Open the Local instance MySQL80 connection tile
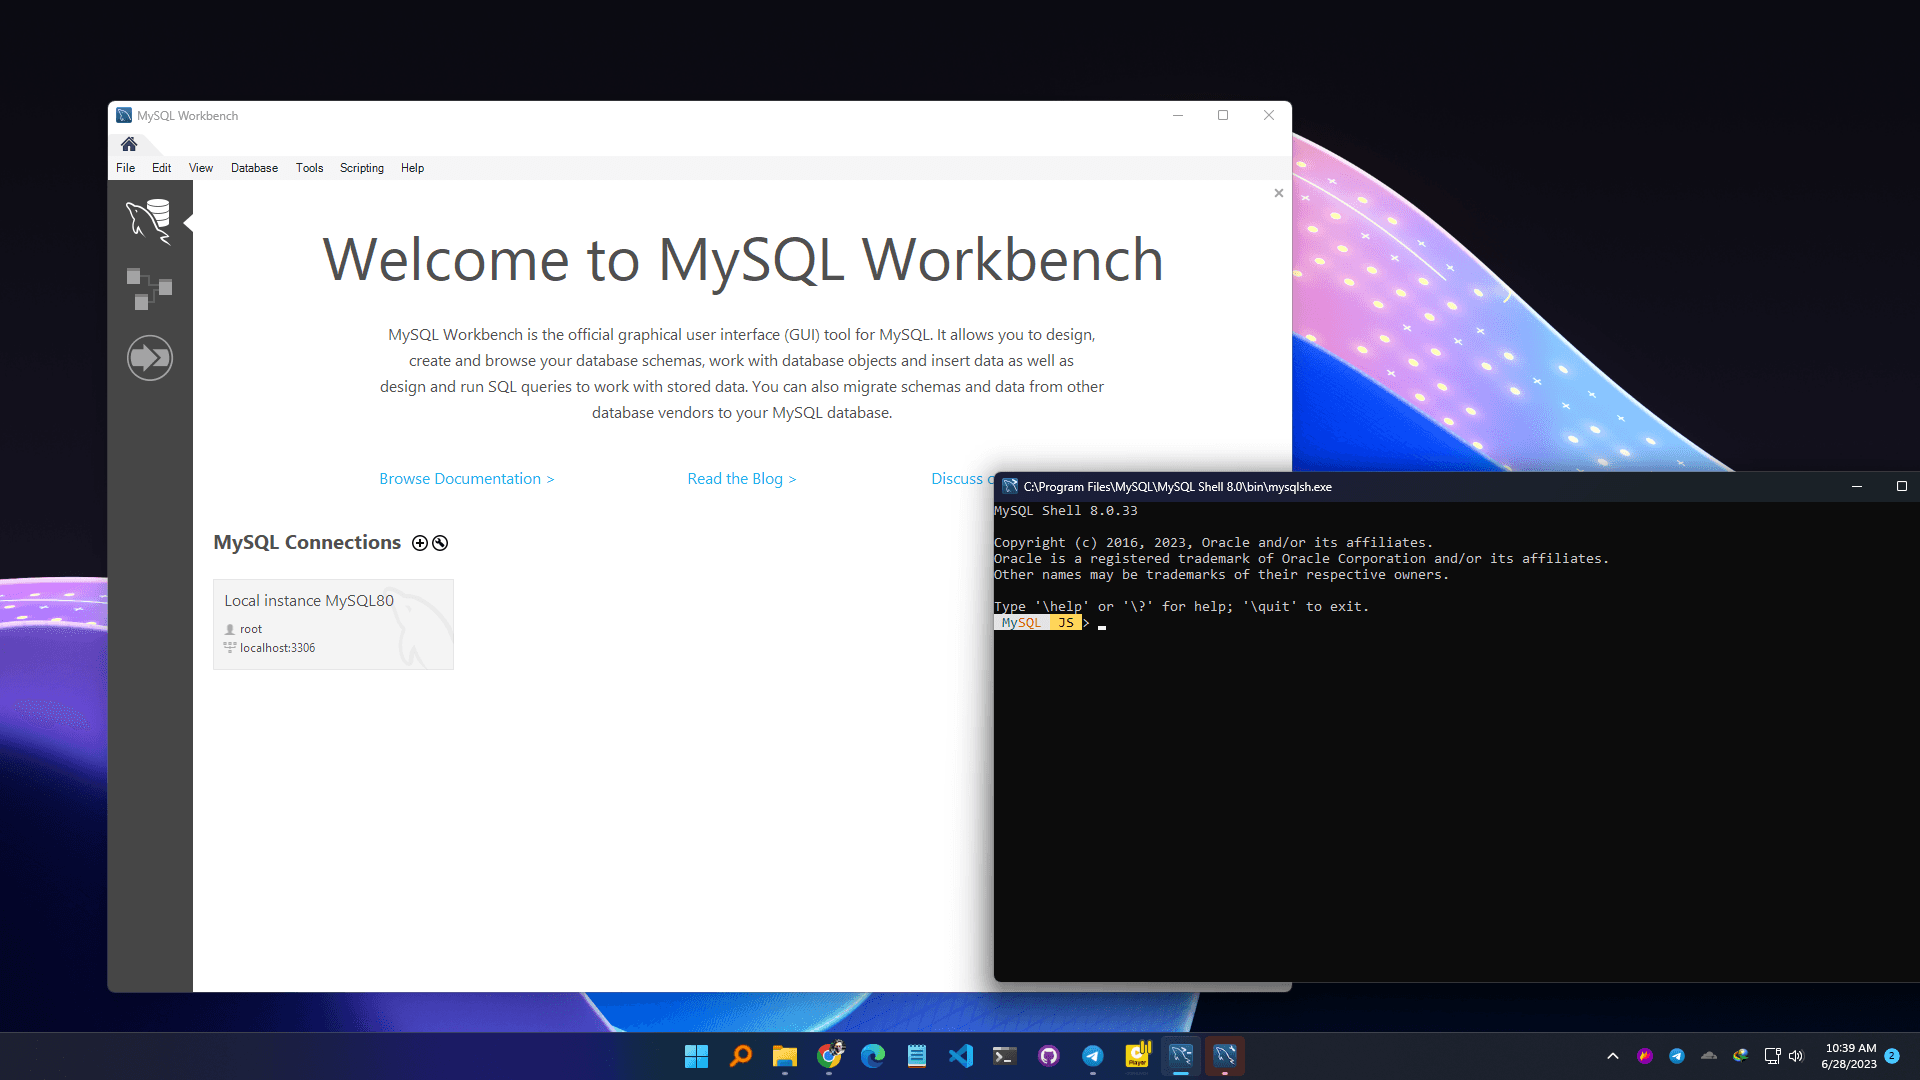Viewport: 1920px width, 1080px height. coord(333,624)
